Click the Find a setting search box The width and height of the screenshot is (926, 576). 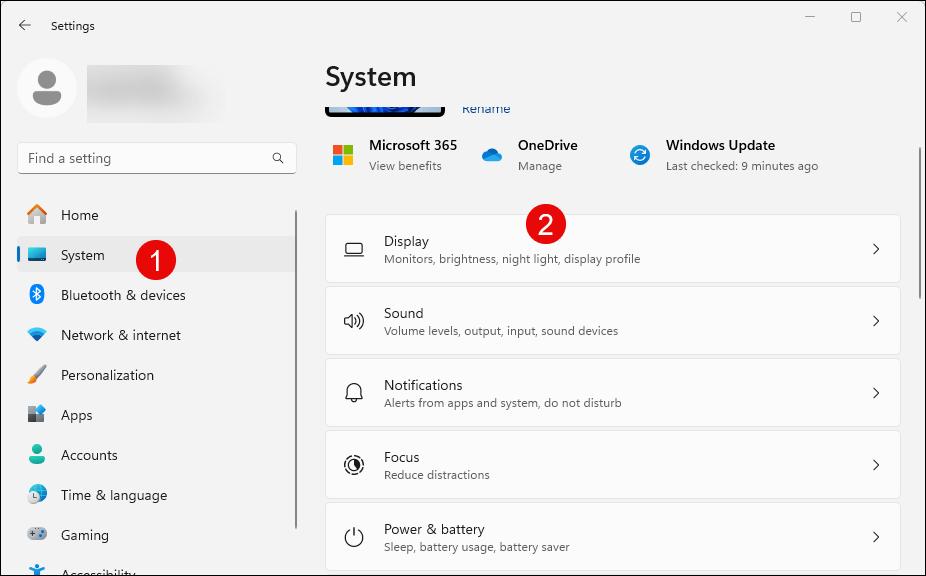point(145,158)
